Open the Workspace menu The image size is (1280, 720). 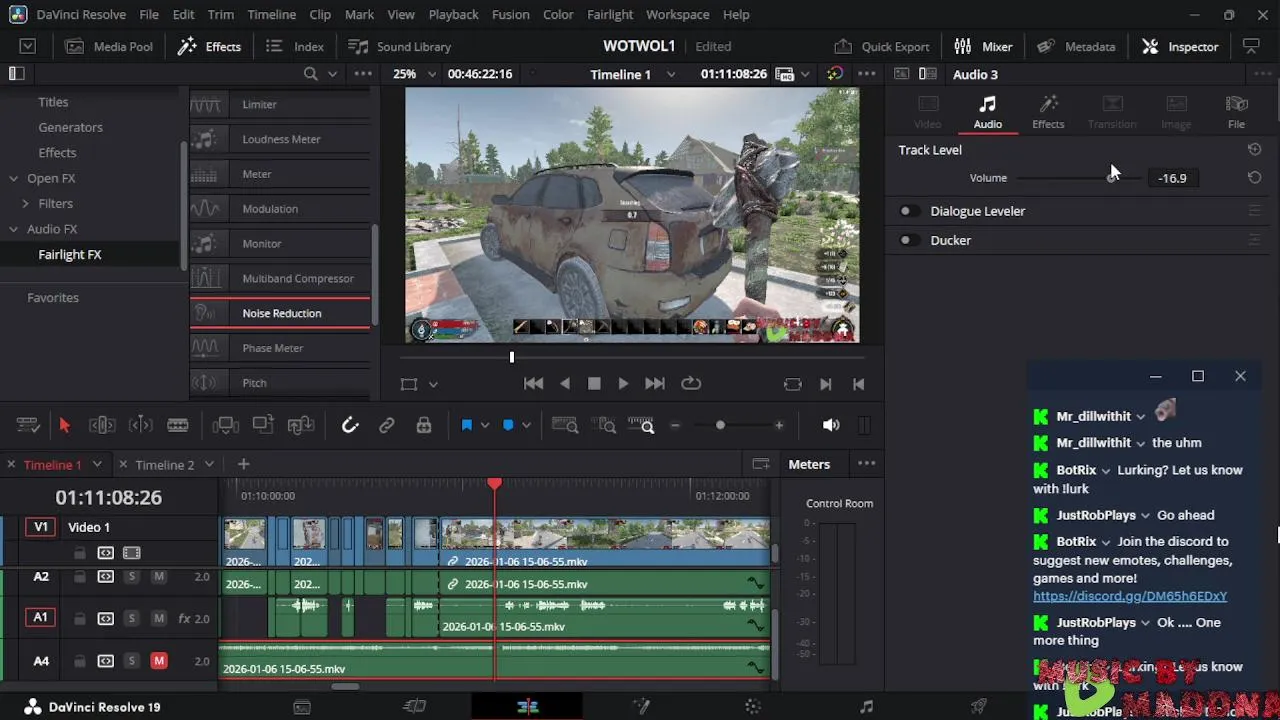[x=677, y=15]
